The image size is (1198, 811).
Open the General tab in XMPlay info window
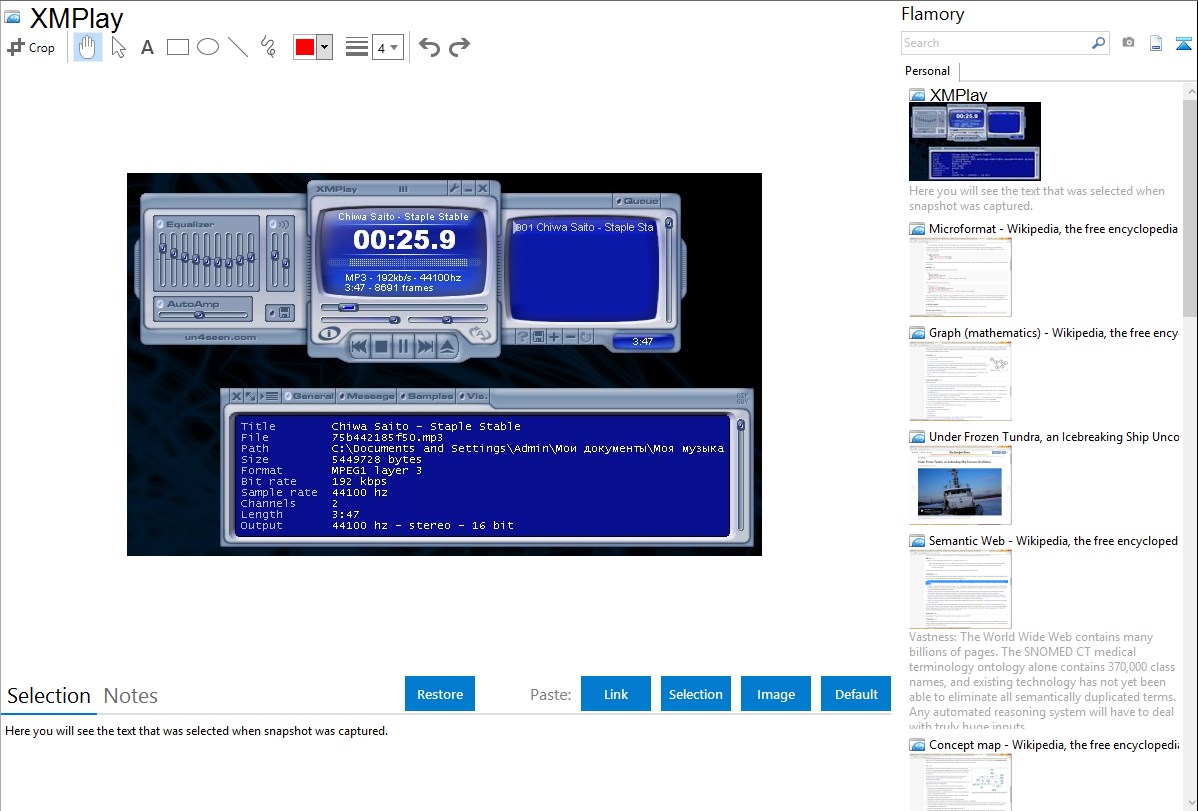309,396
